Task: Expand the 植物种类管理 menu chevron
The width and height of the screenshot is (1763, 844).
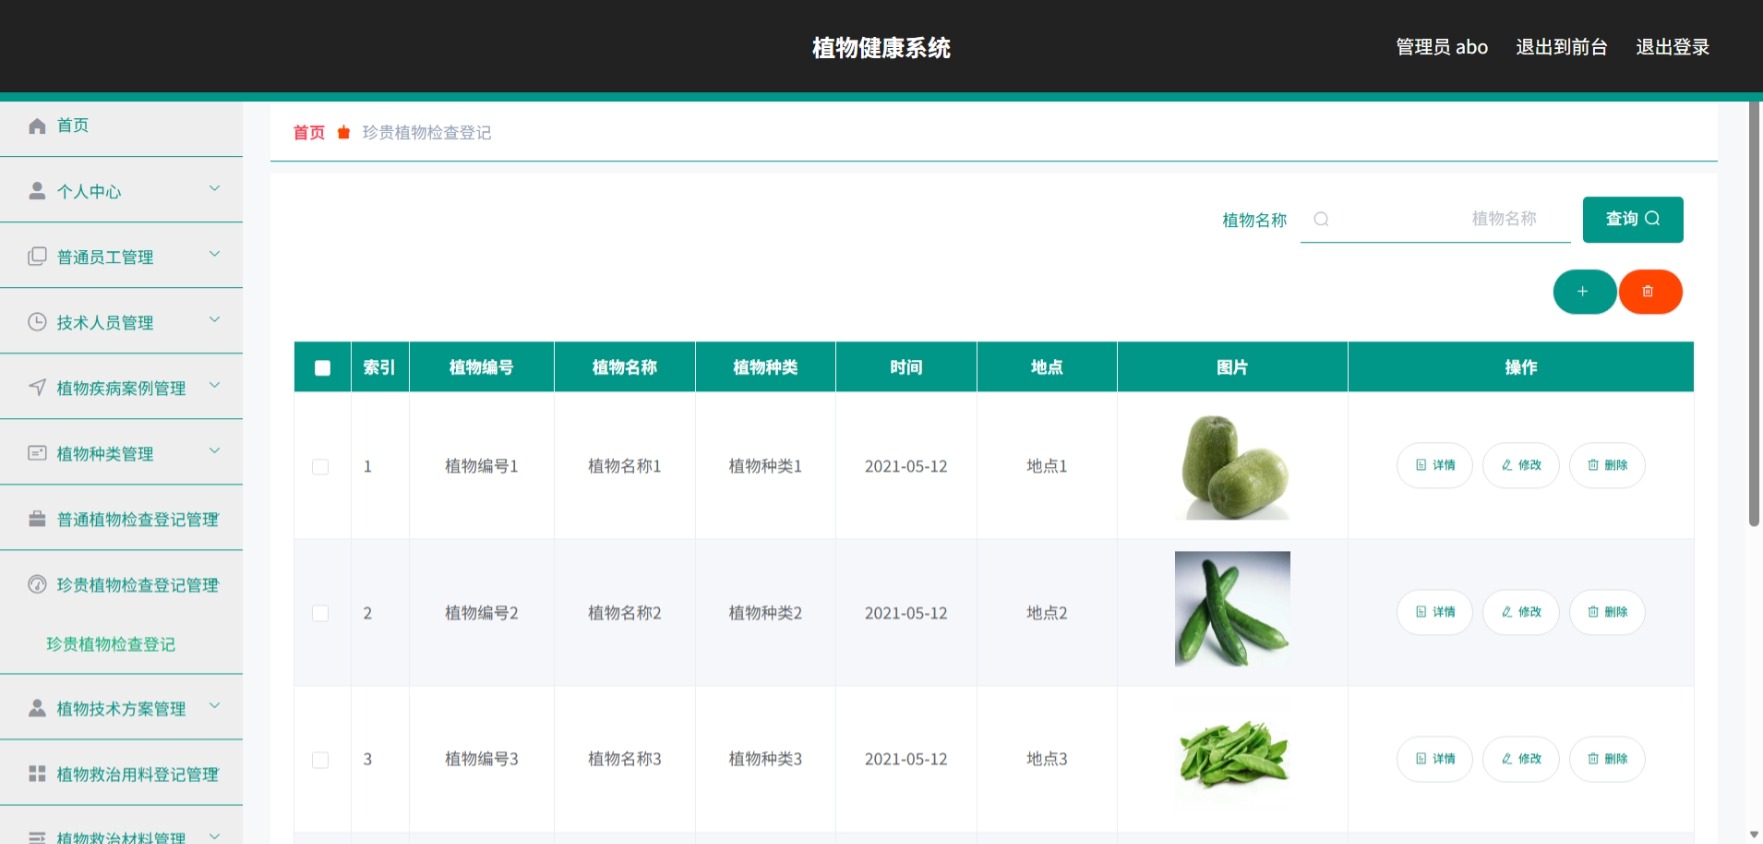Action: 214,451
